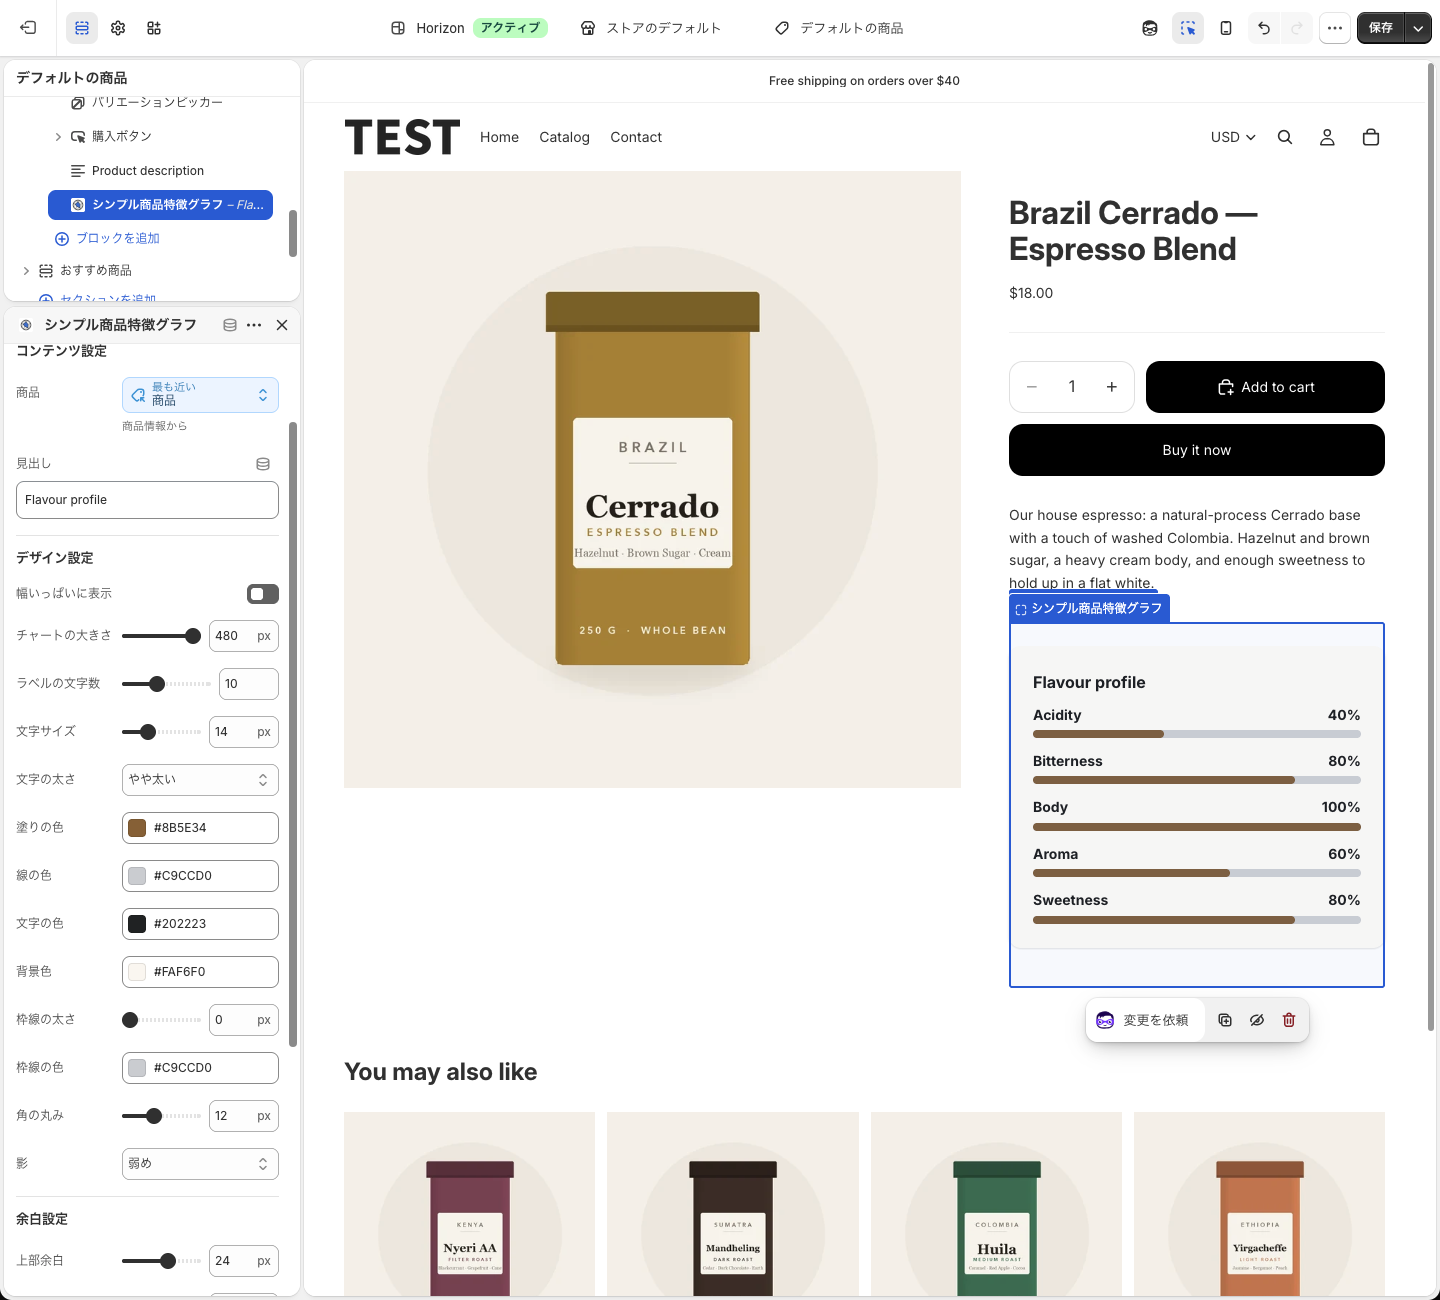Open the Contact menu link
The width and height of the screenshot is (1440, 1300).
[636, 137]
